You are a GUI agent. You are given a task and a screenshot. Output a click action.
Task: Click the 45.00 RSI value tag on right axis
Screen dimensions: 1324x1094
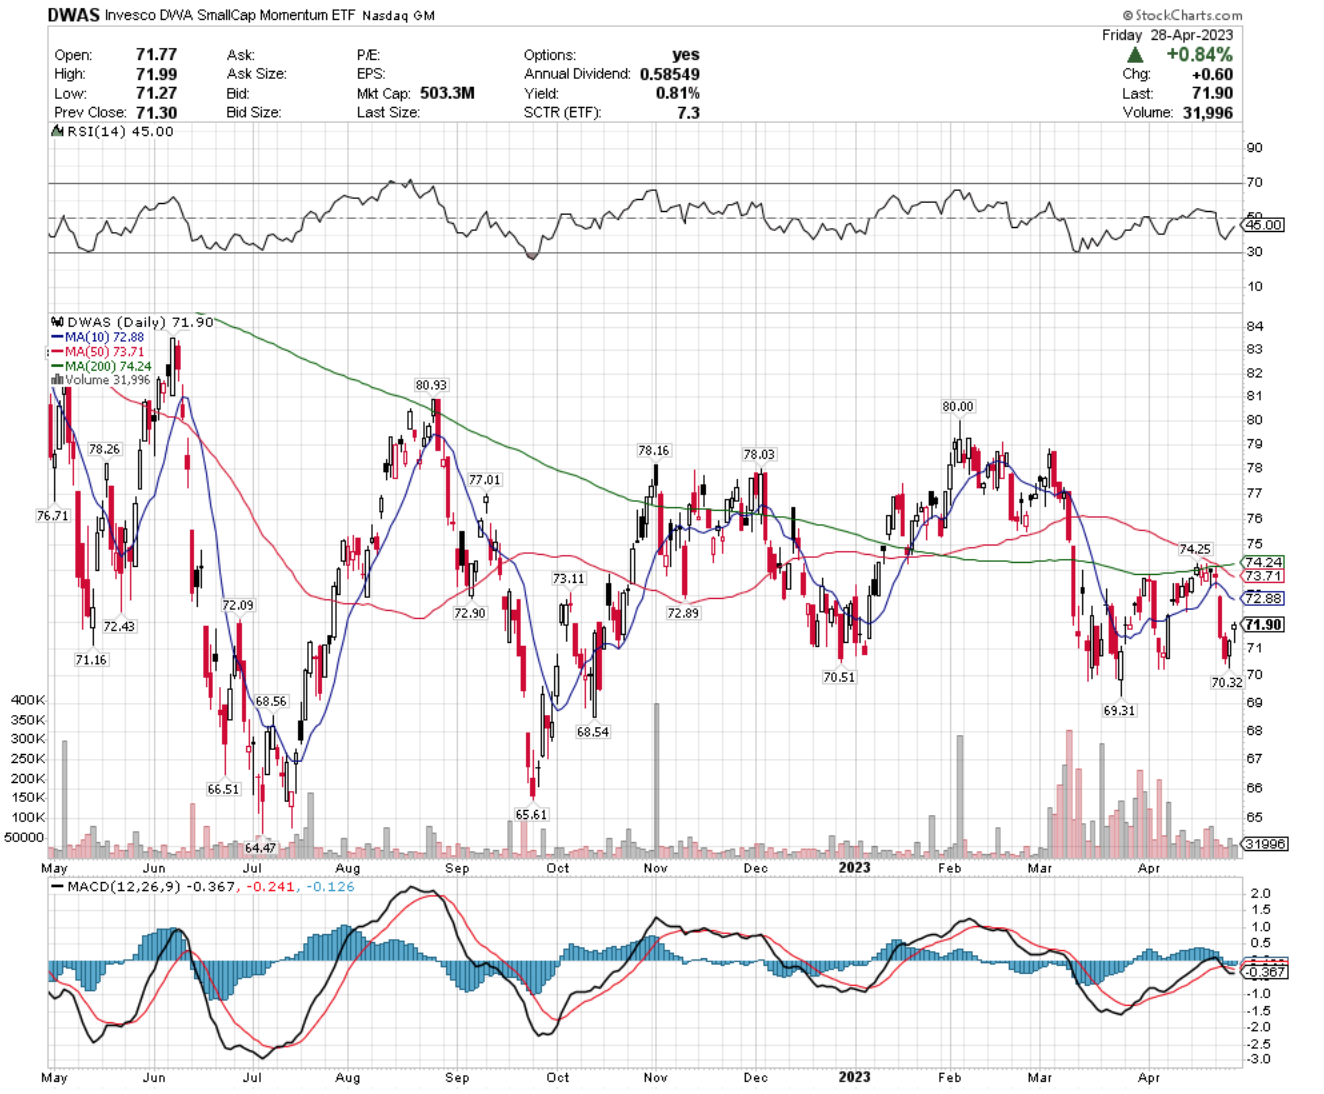1263,225
